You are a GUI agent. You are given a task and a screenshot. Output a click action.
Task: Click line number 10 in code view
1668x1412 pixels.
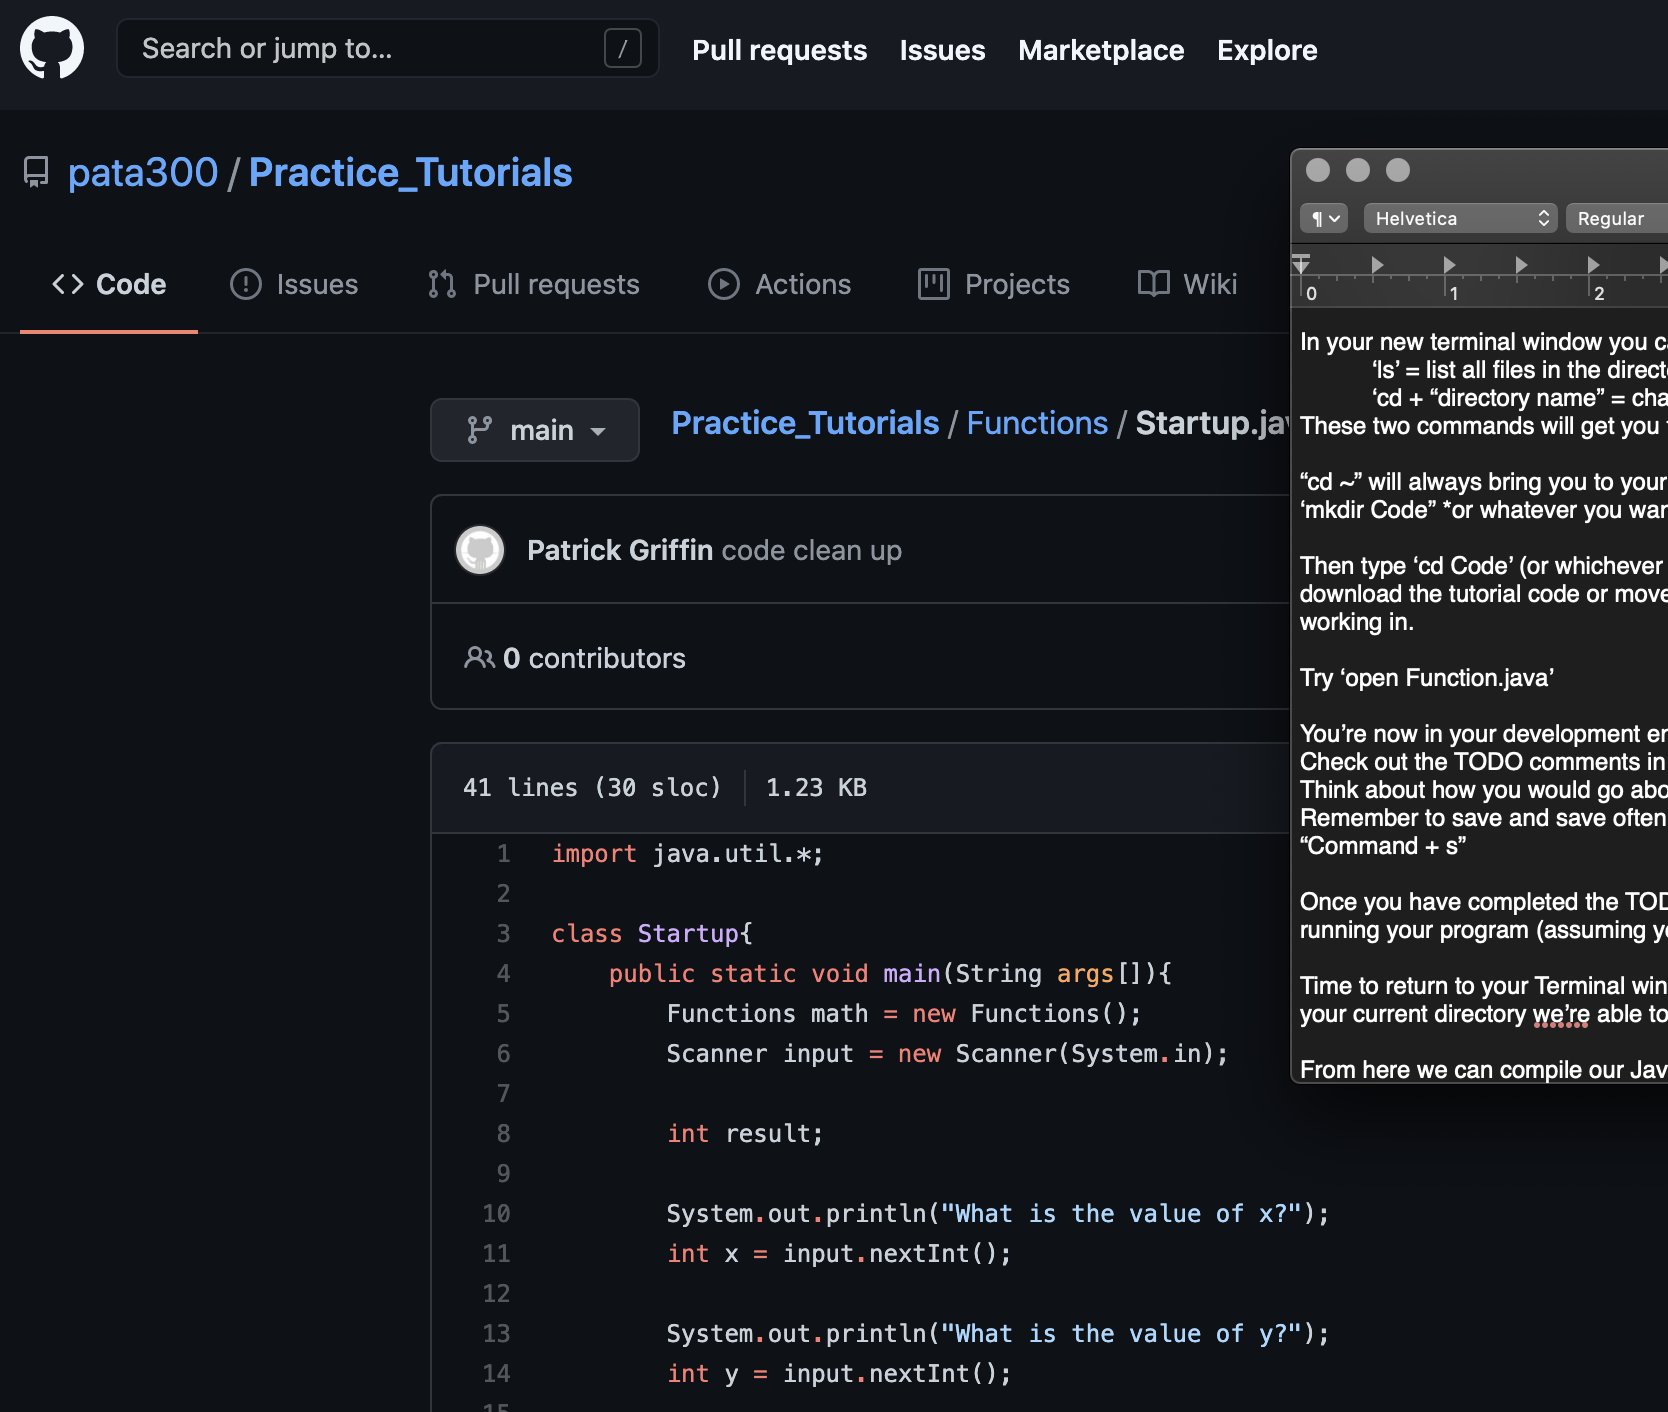point(496,1213)
